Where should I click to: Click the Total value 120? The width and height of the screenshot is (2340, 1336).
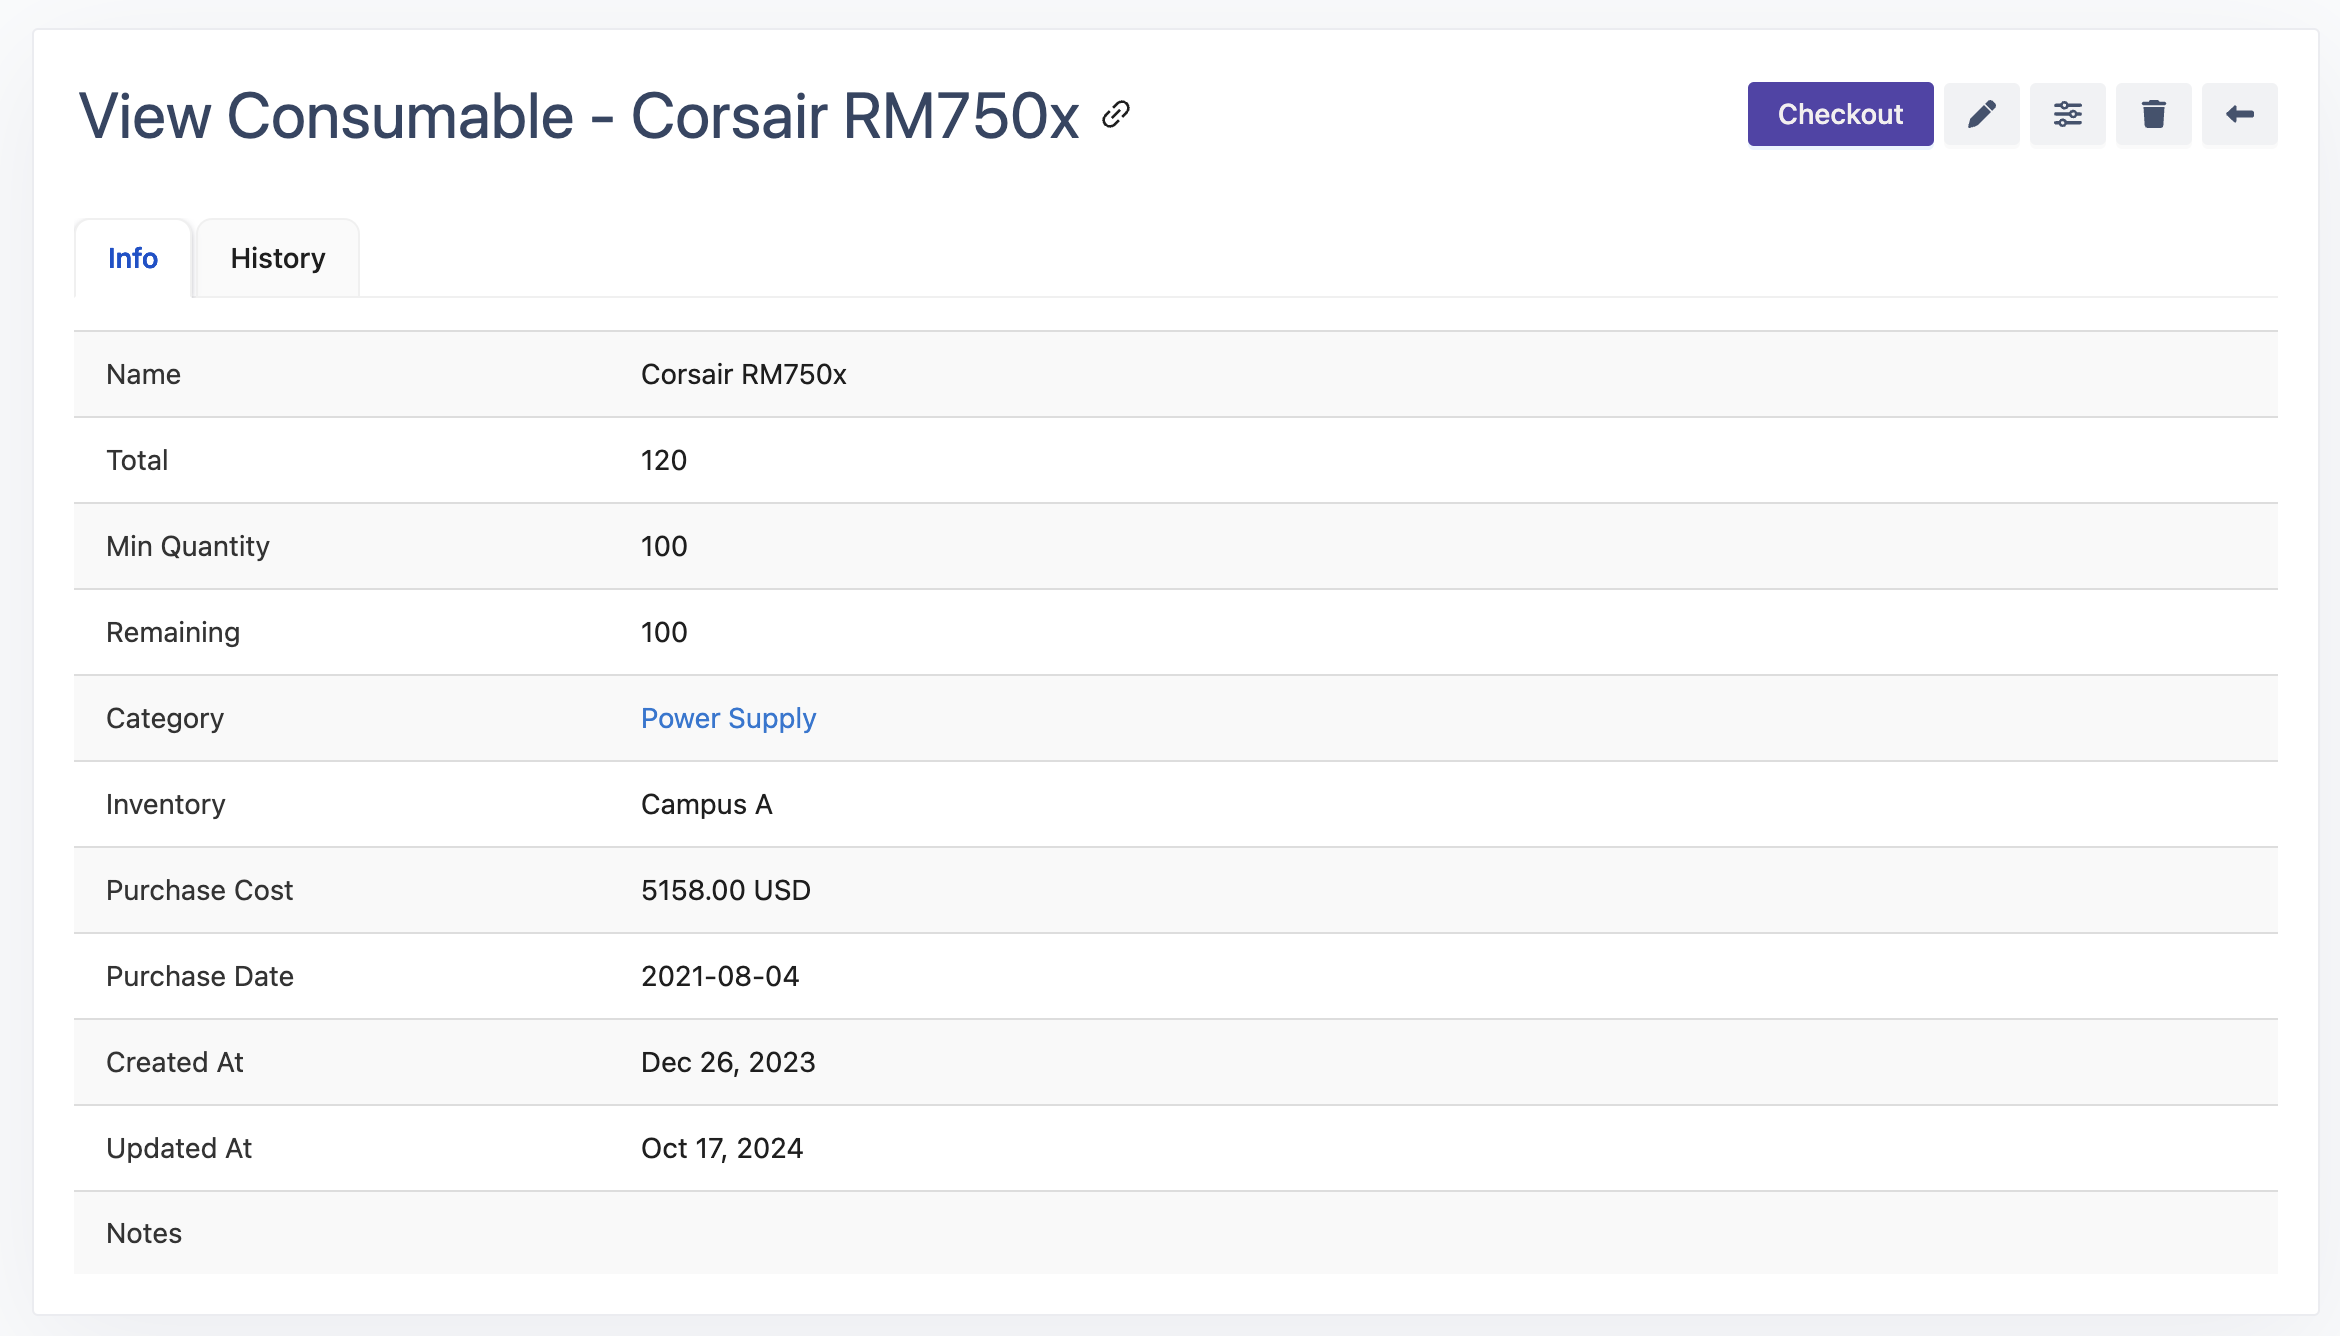coord(663,460)
